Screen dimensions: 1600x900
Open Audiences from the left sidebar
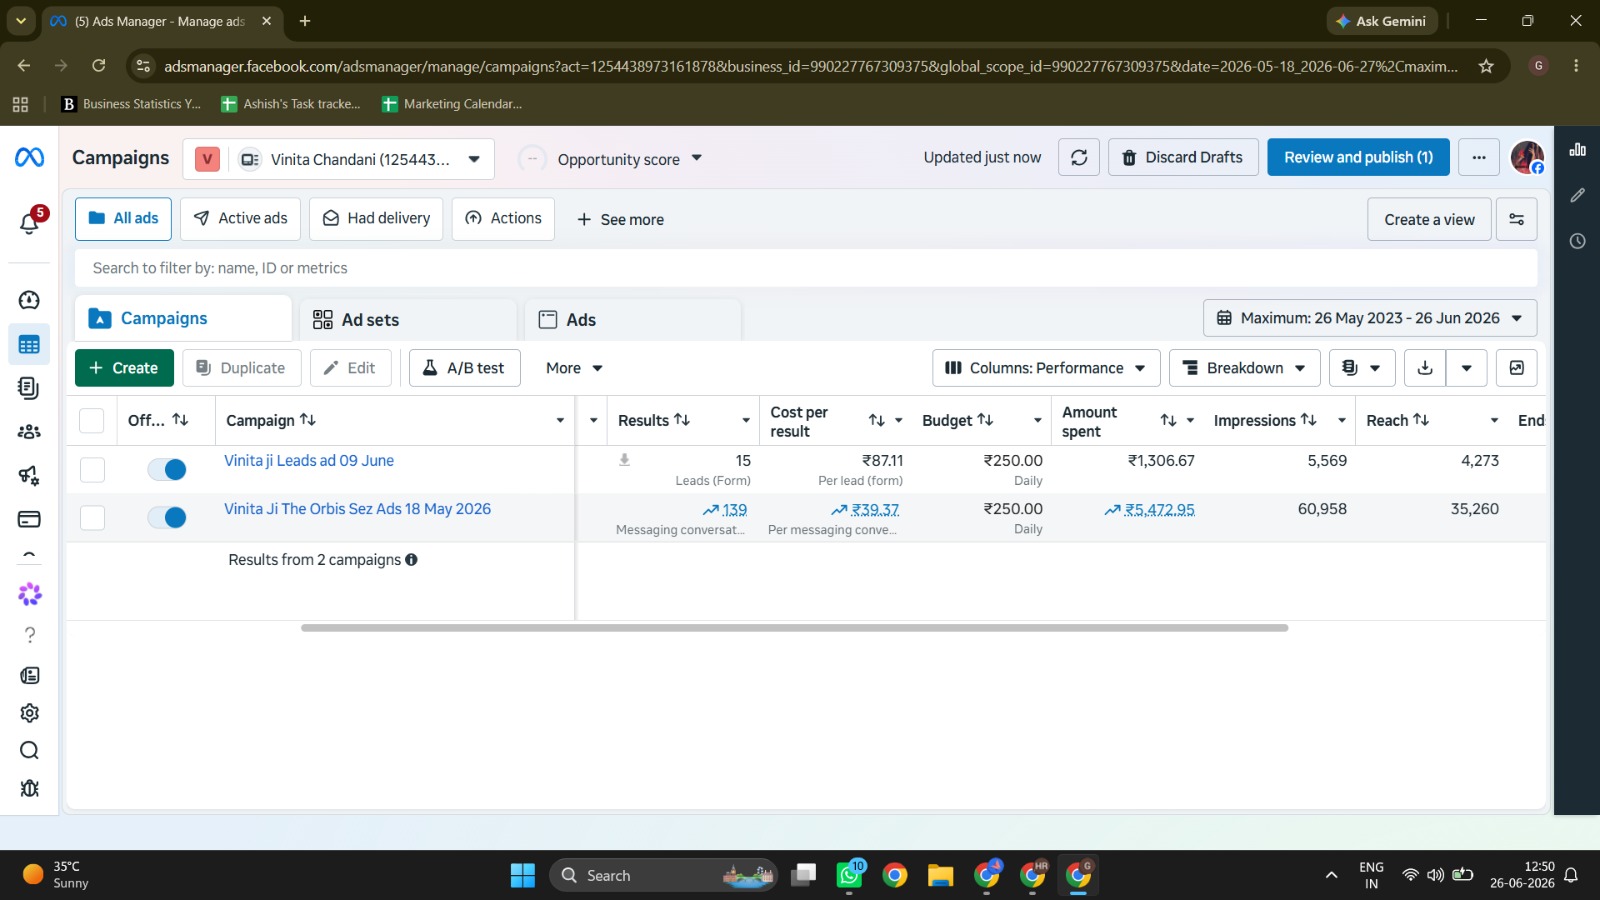pos(29,431)
